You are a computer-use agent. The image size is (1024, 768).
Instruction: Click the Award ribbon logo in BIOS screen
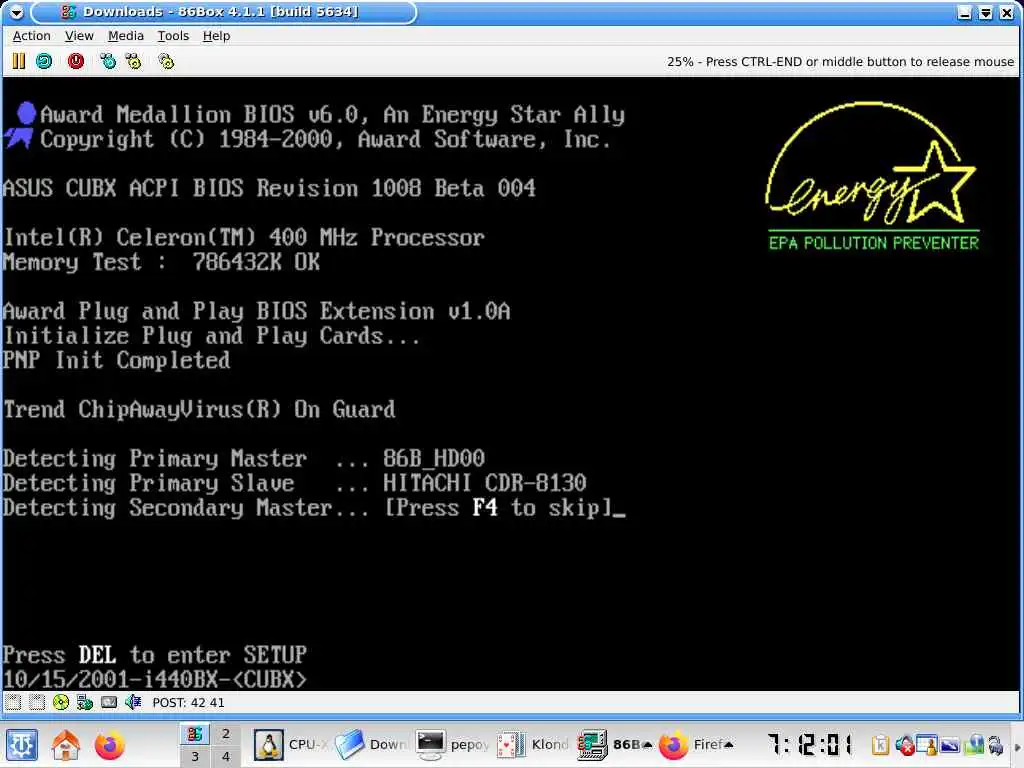20,125
